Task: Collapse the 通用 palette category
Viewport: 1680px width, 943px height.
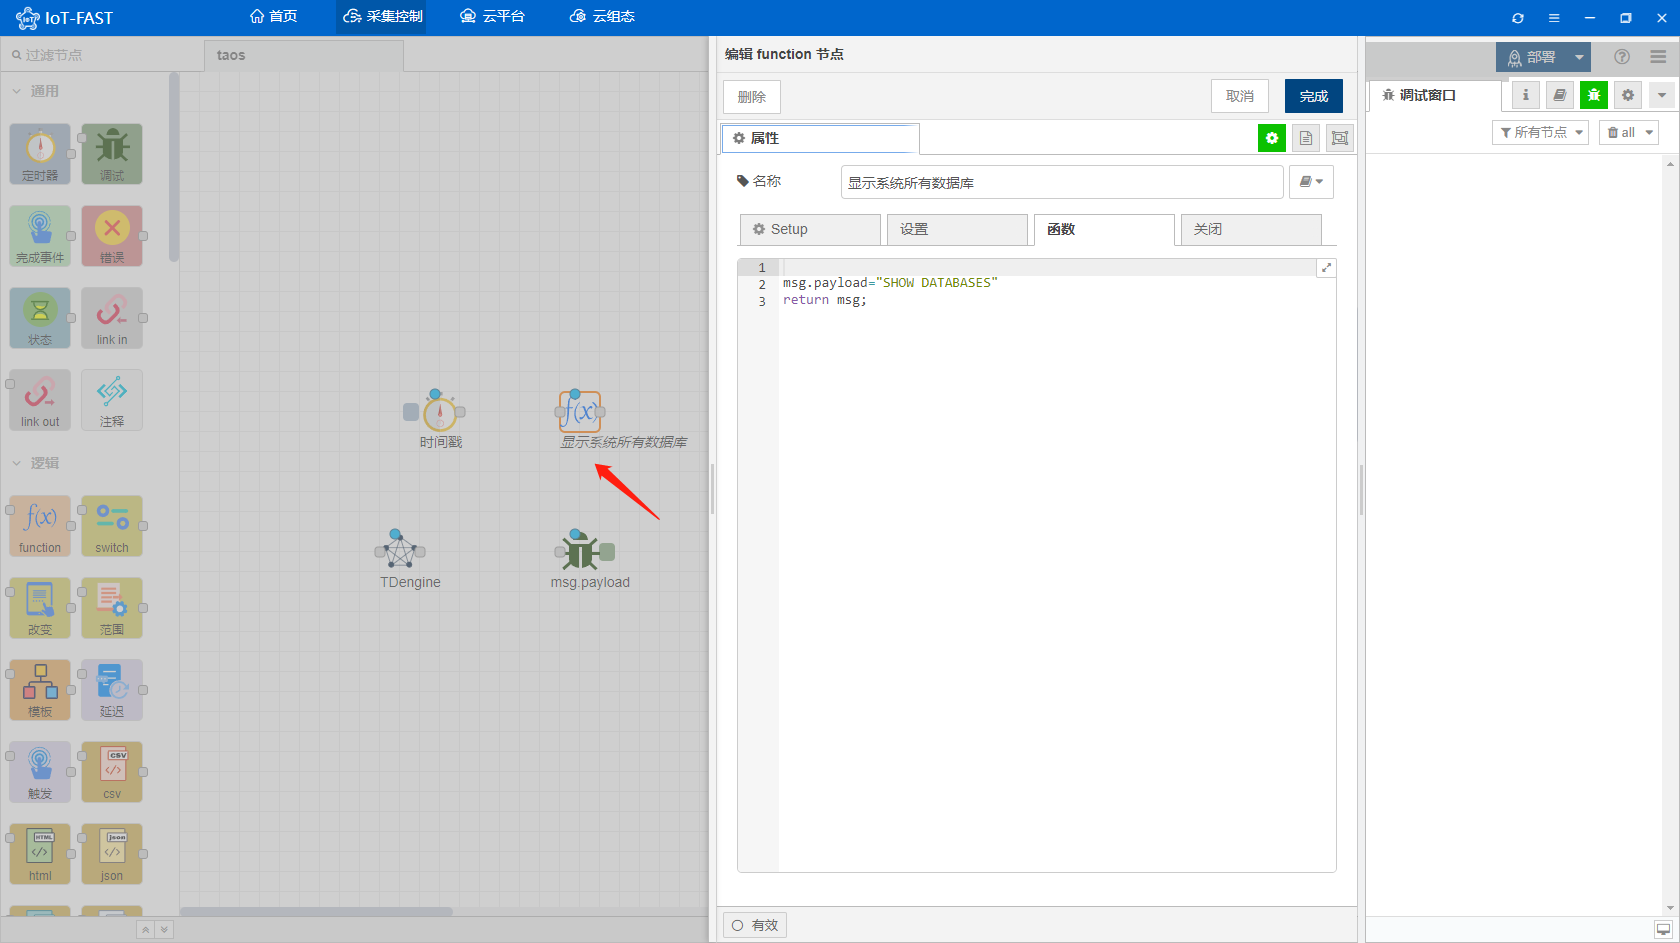Action: coord(35,91)
